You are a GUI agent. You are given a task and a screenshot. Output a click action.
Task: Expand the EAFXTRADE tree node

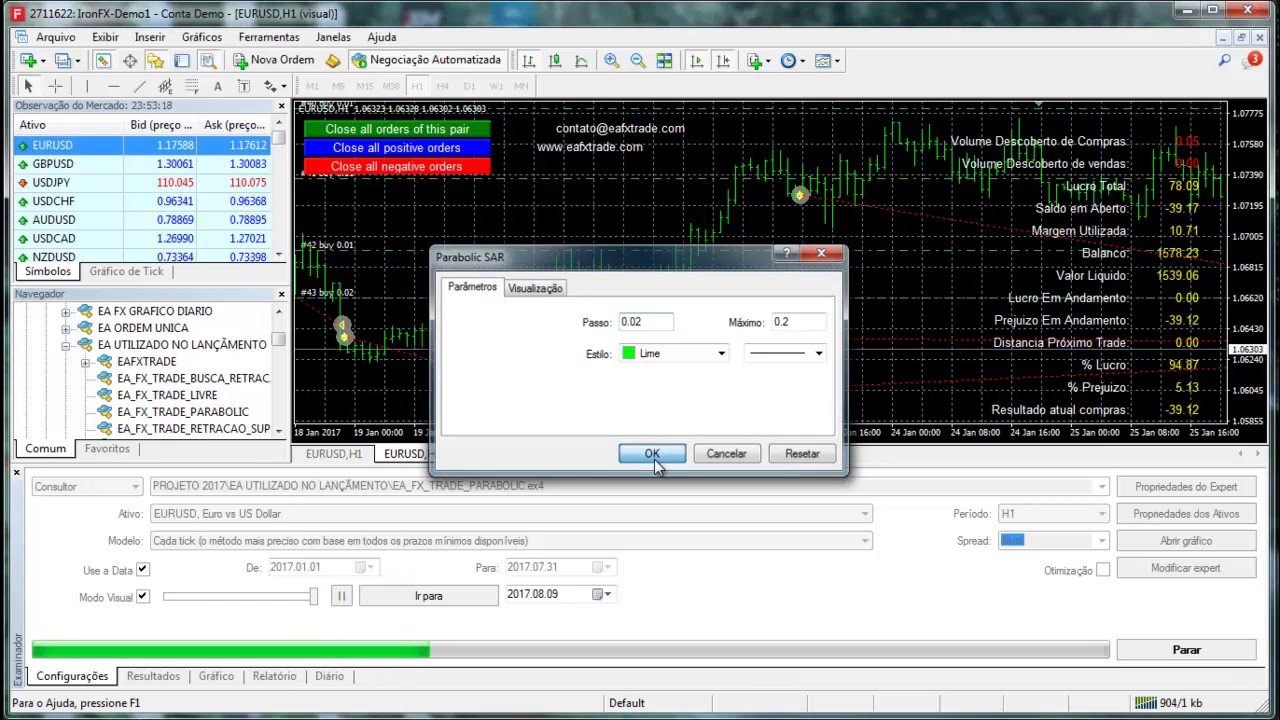pyautogui.click(x=86, y=362)
